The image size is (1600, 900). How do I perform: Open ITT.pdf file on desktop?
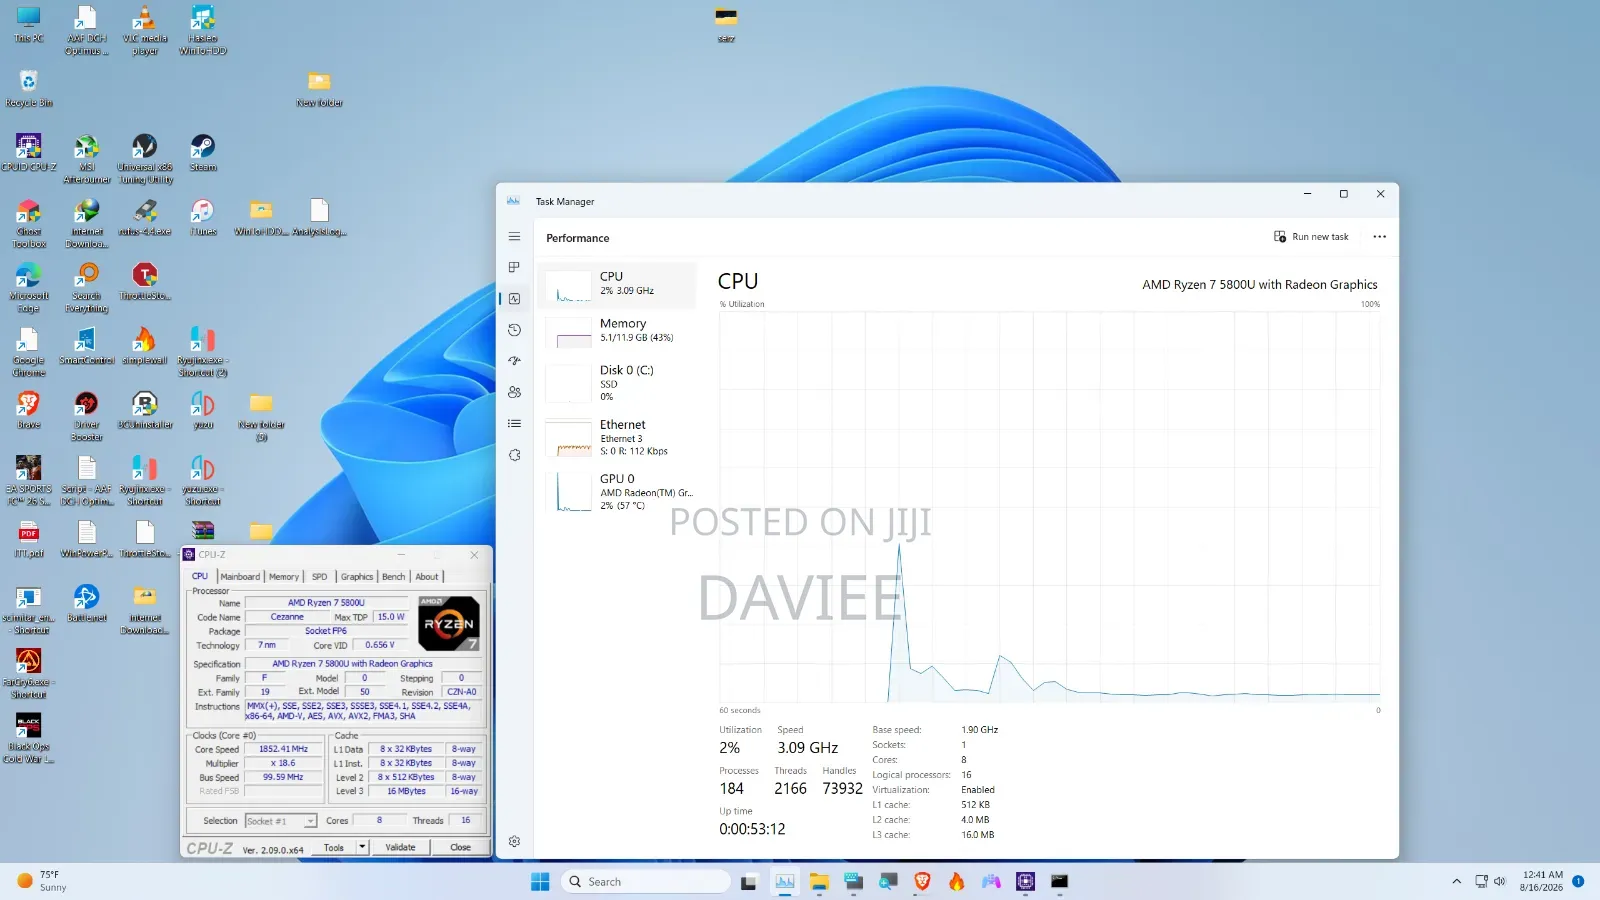coord(28,540)
